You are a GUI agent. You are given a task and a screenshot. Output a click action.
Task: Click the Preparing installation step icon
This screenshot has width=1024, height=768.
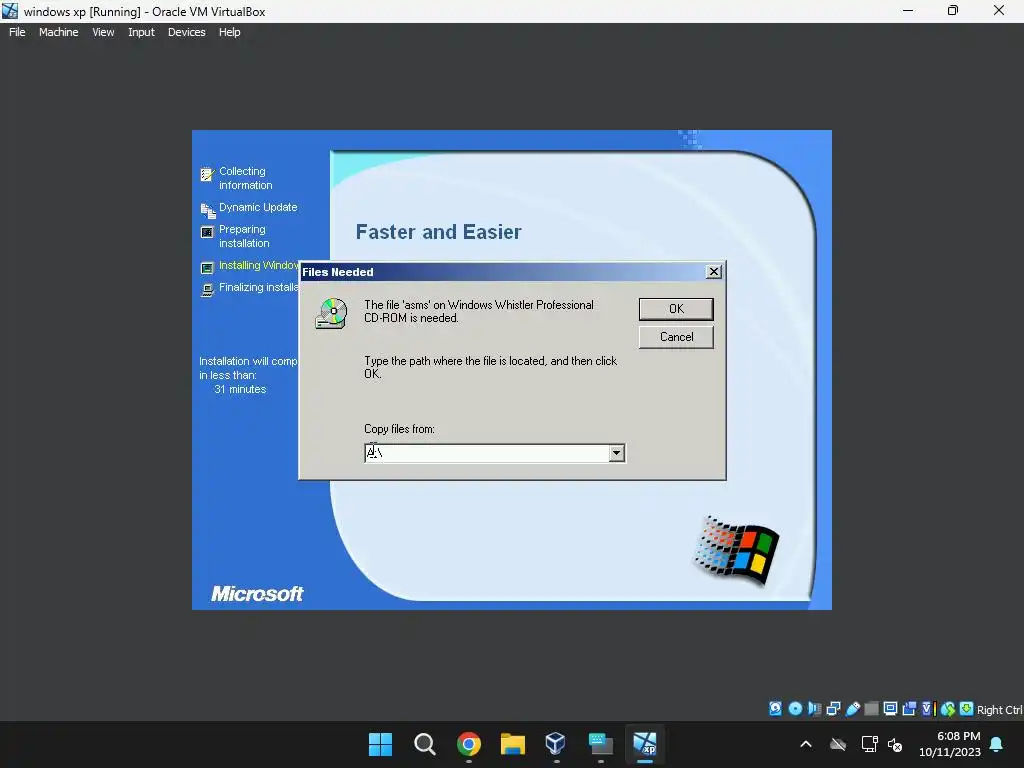point(207,232)
